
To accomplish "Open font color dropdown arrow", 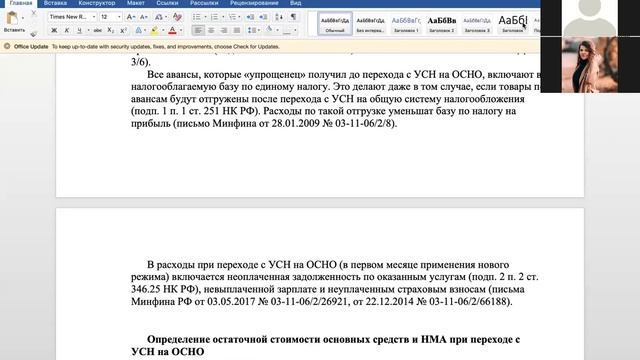I will click(181, 30).
